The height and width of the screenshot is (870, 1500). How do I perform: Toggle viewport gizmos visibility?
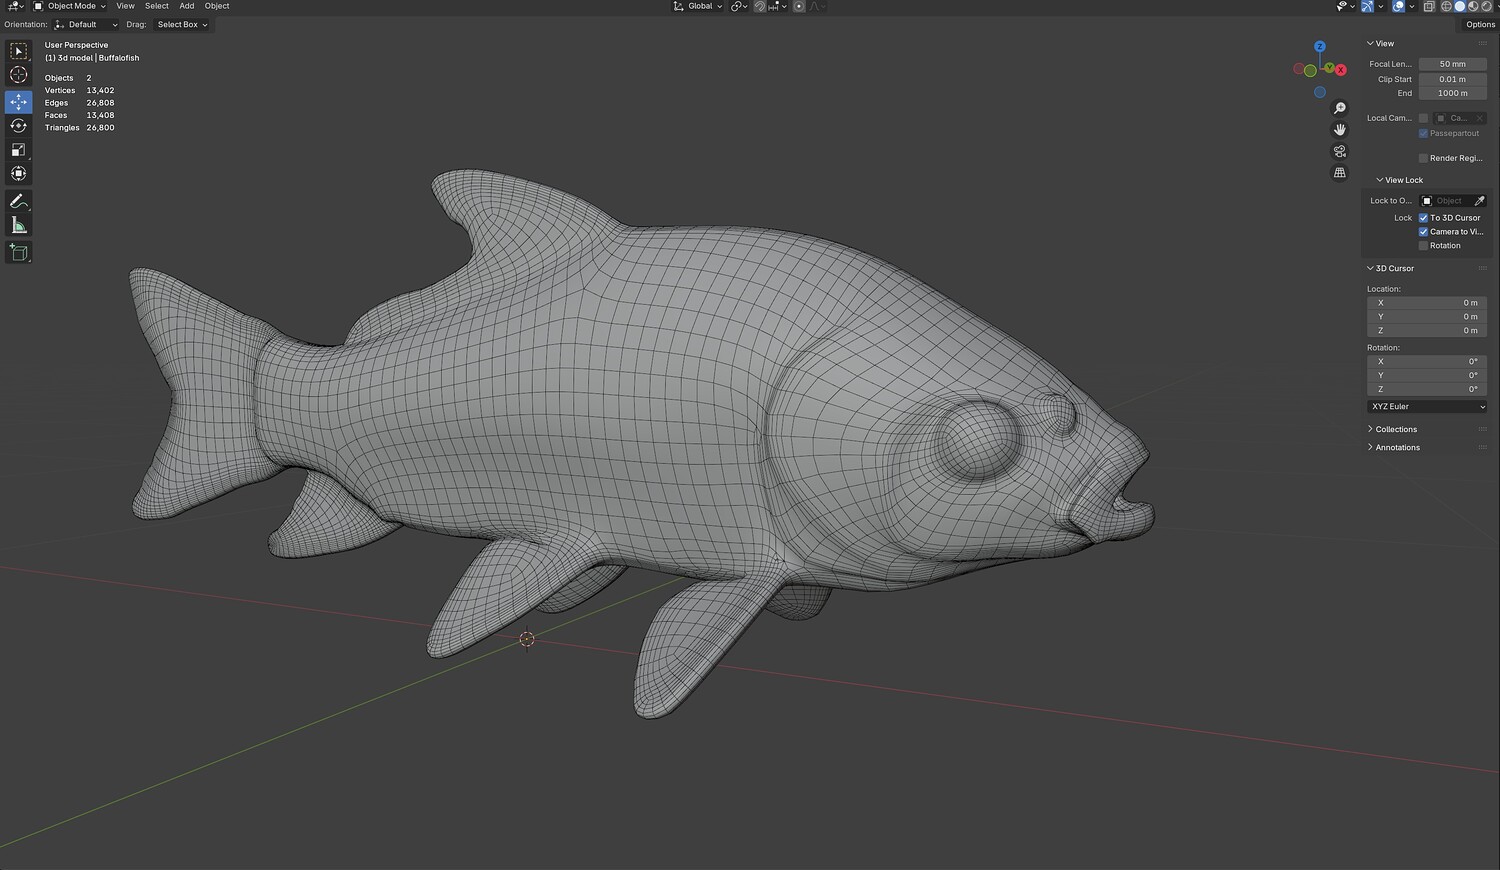[1367, 6]
